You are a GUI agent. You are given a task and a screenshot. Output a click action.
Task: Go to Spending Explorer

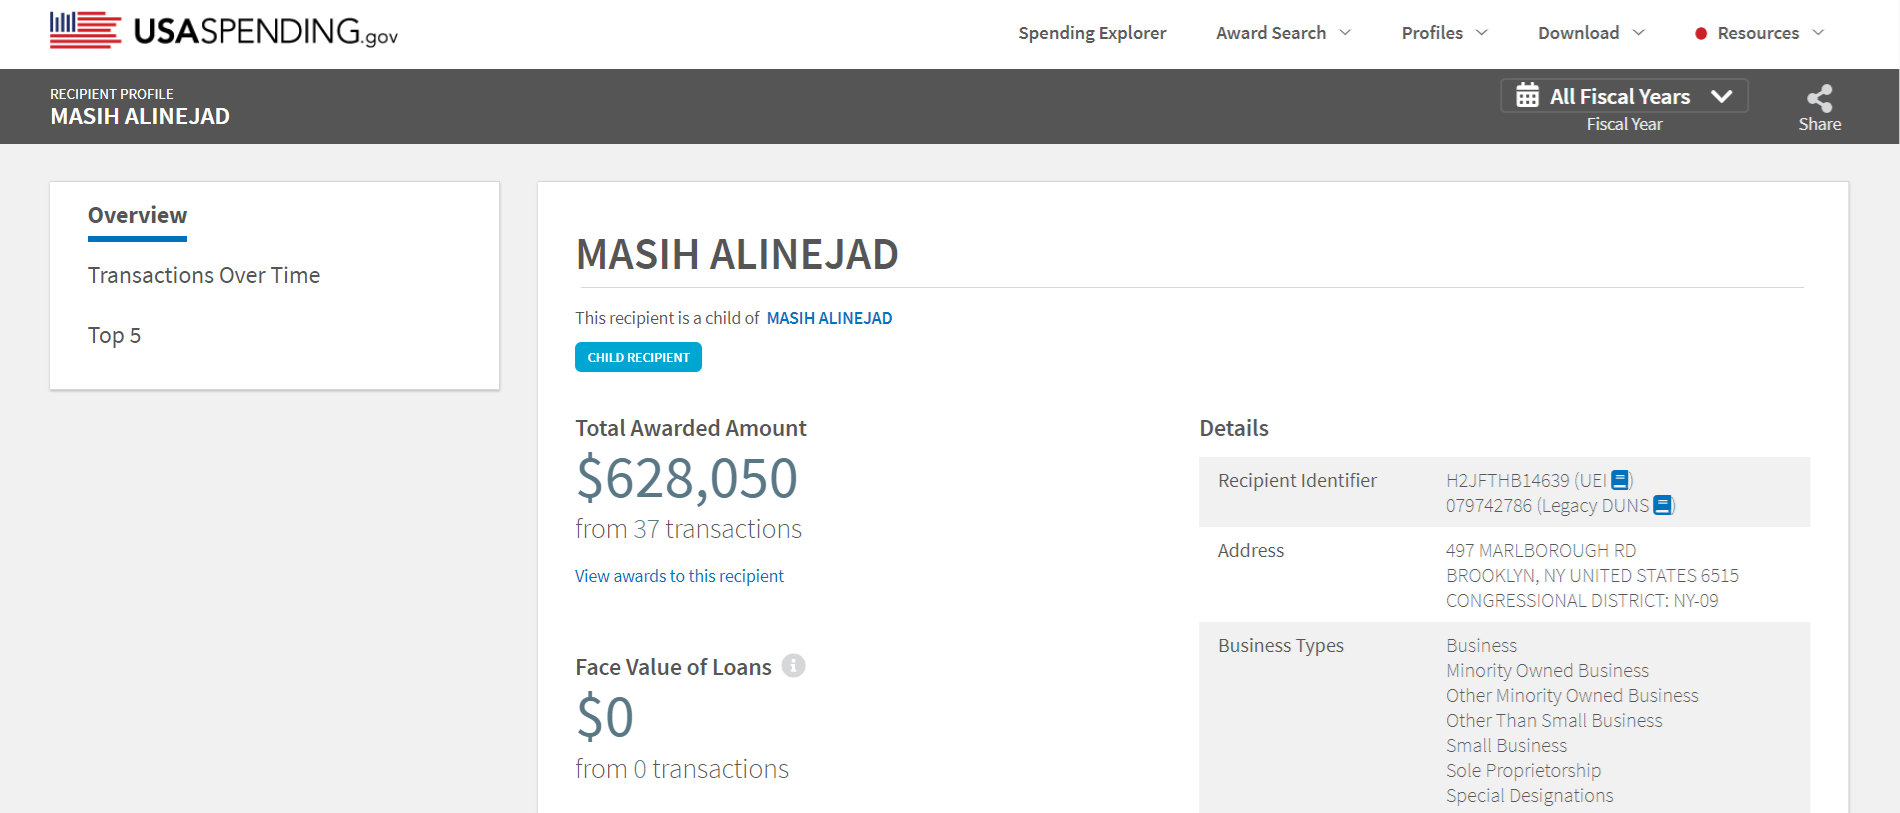click(1092, 33)
